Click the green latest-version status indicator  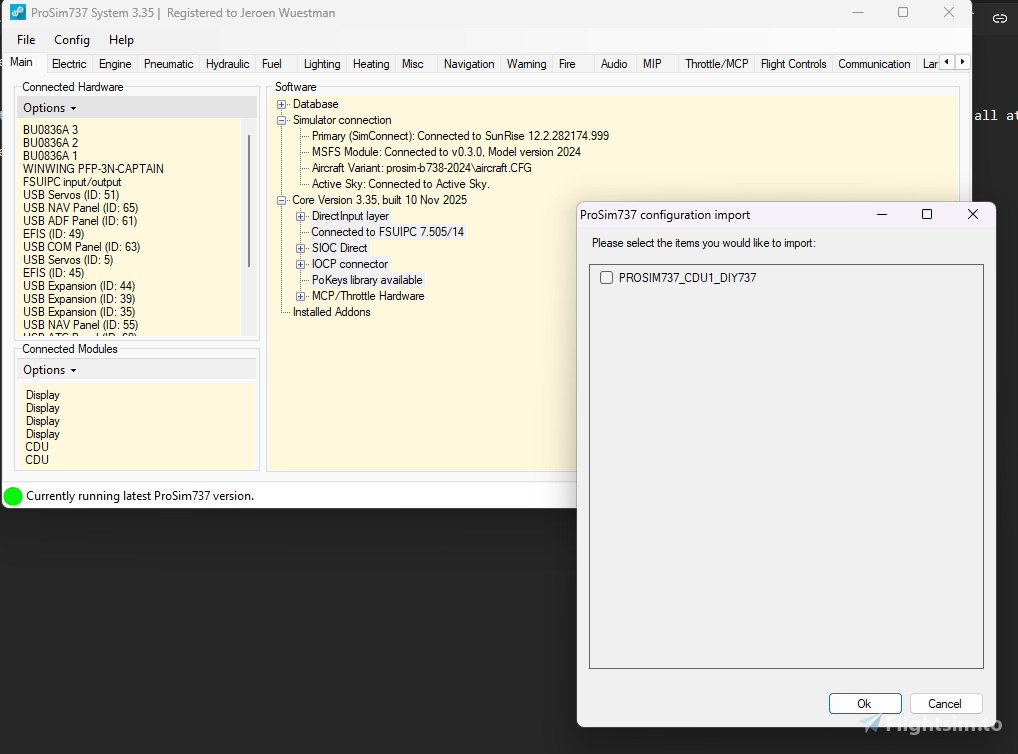(x=13, y=495)
